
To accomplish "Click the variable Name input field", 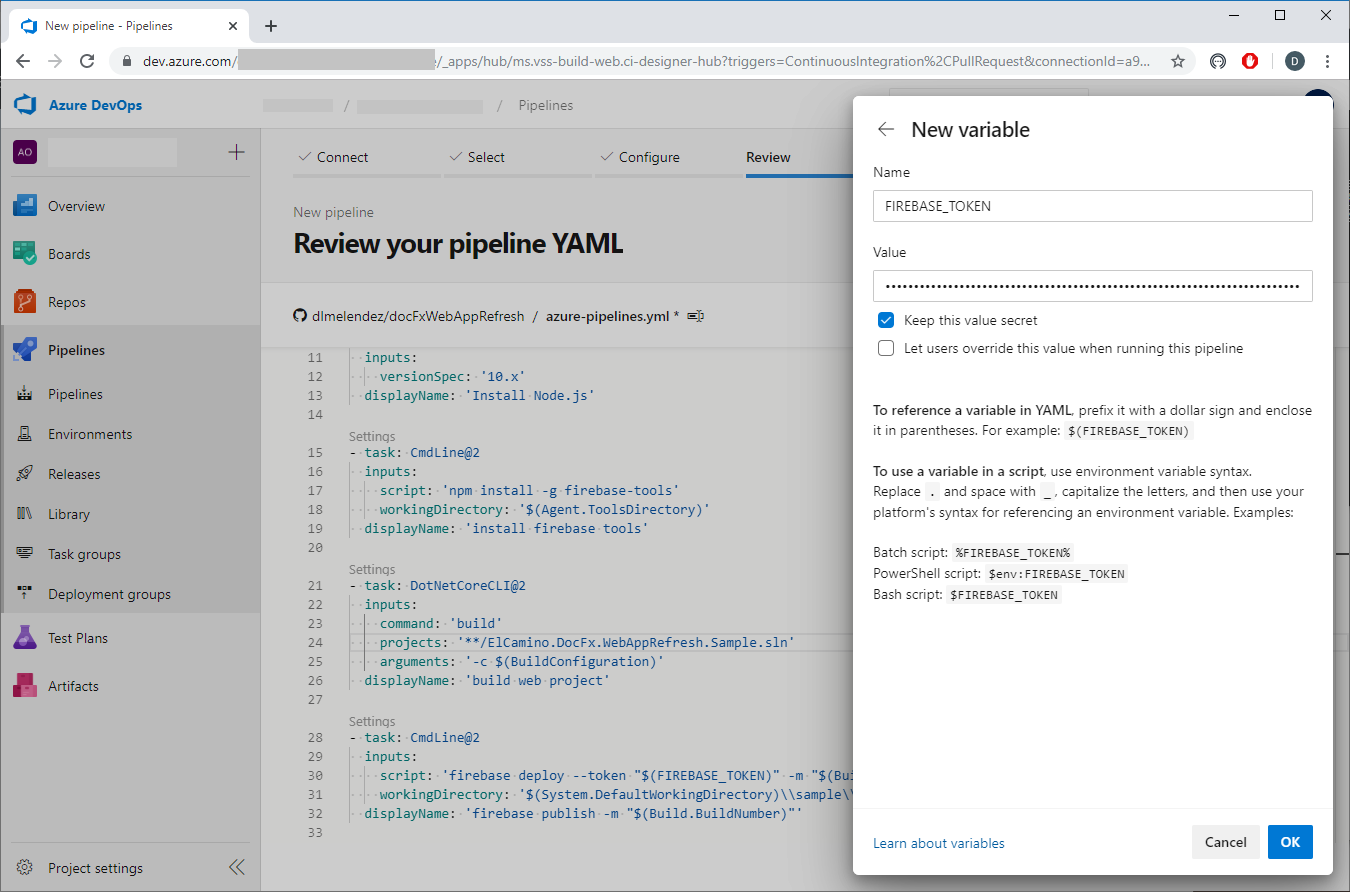I will pyautogui.click(x=1092, y=206).
